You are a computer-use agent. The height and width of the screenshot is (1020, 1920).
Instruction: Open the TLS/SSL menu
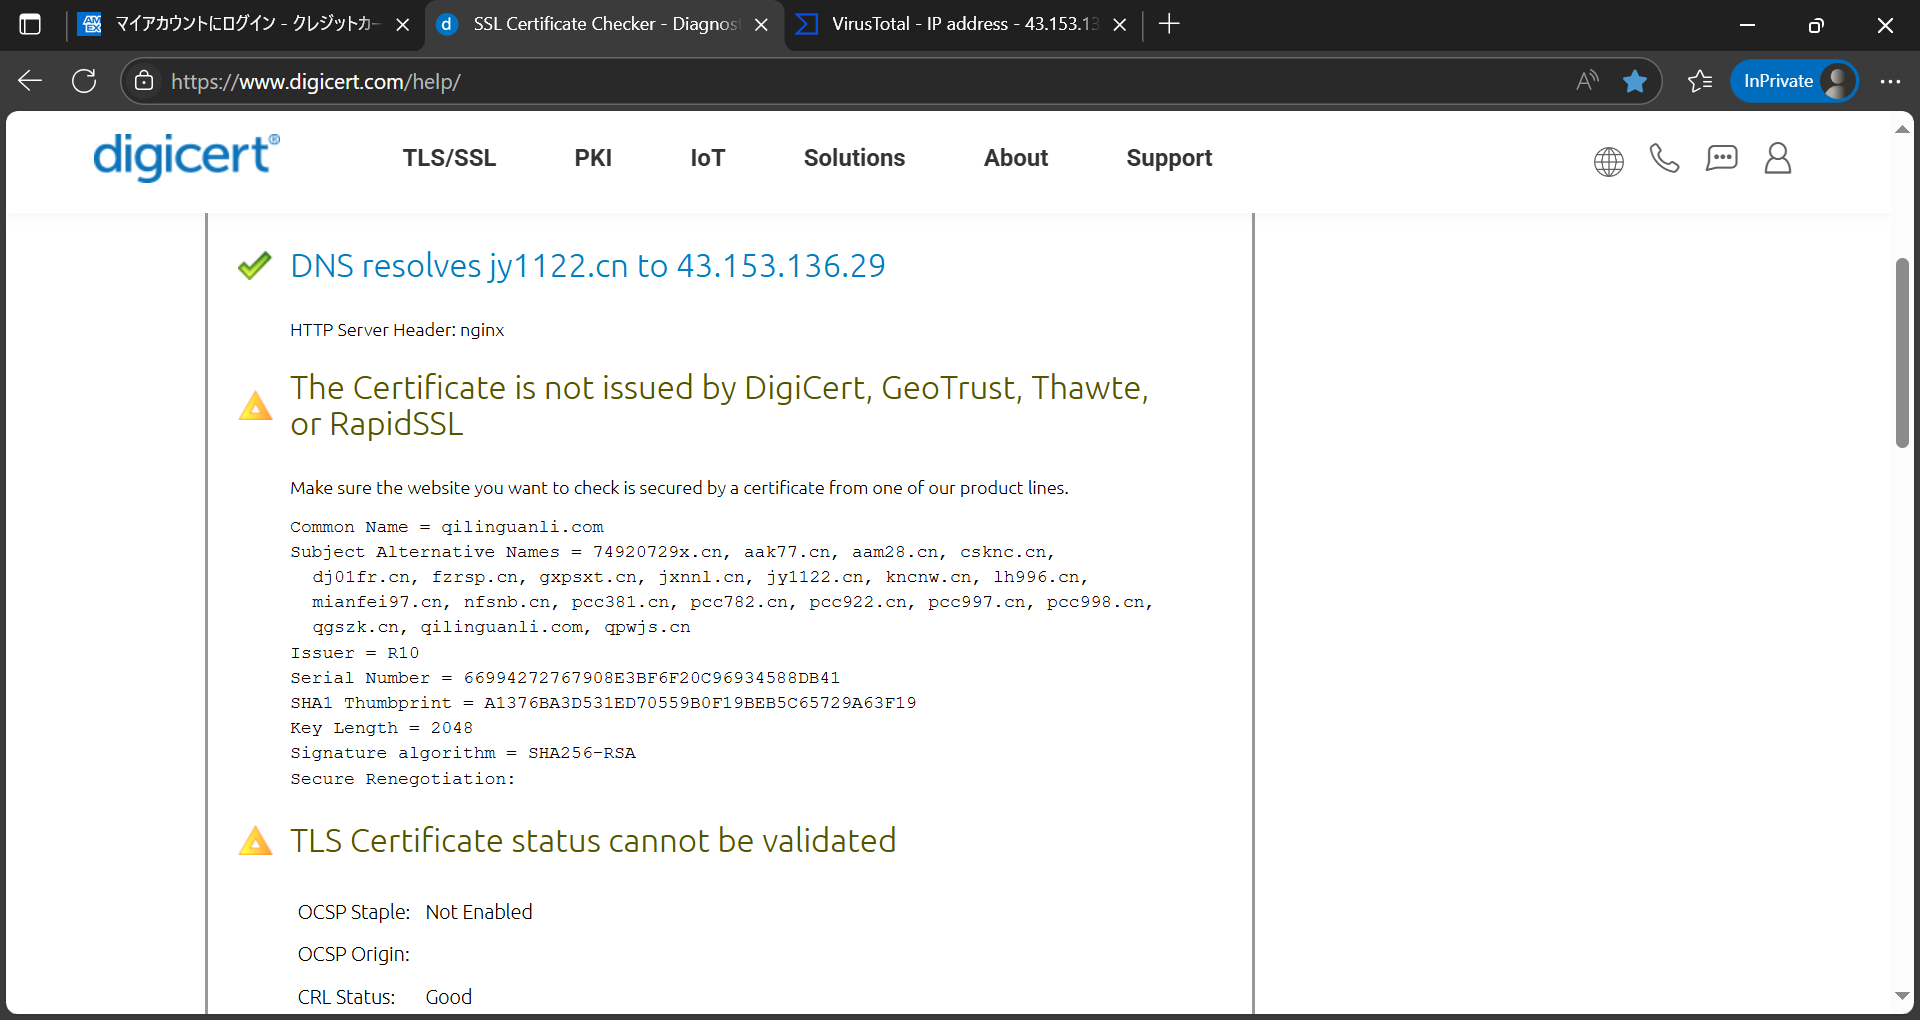(x=449, y=158)
